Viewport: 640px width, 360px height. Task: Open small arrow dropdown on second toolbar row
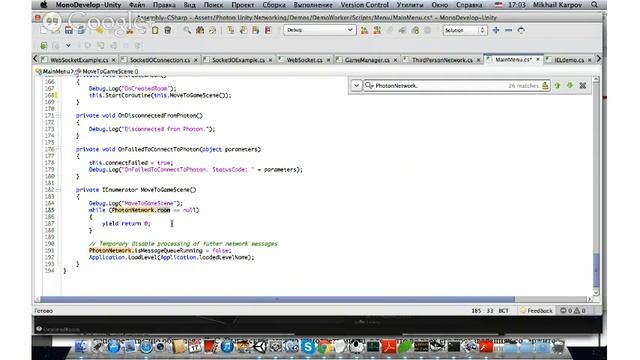(x=68, y=45)
